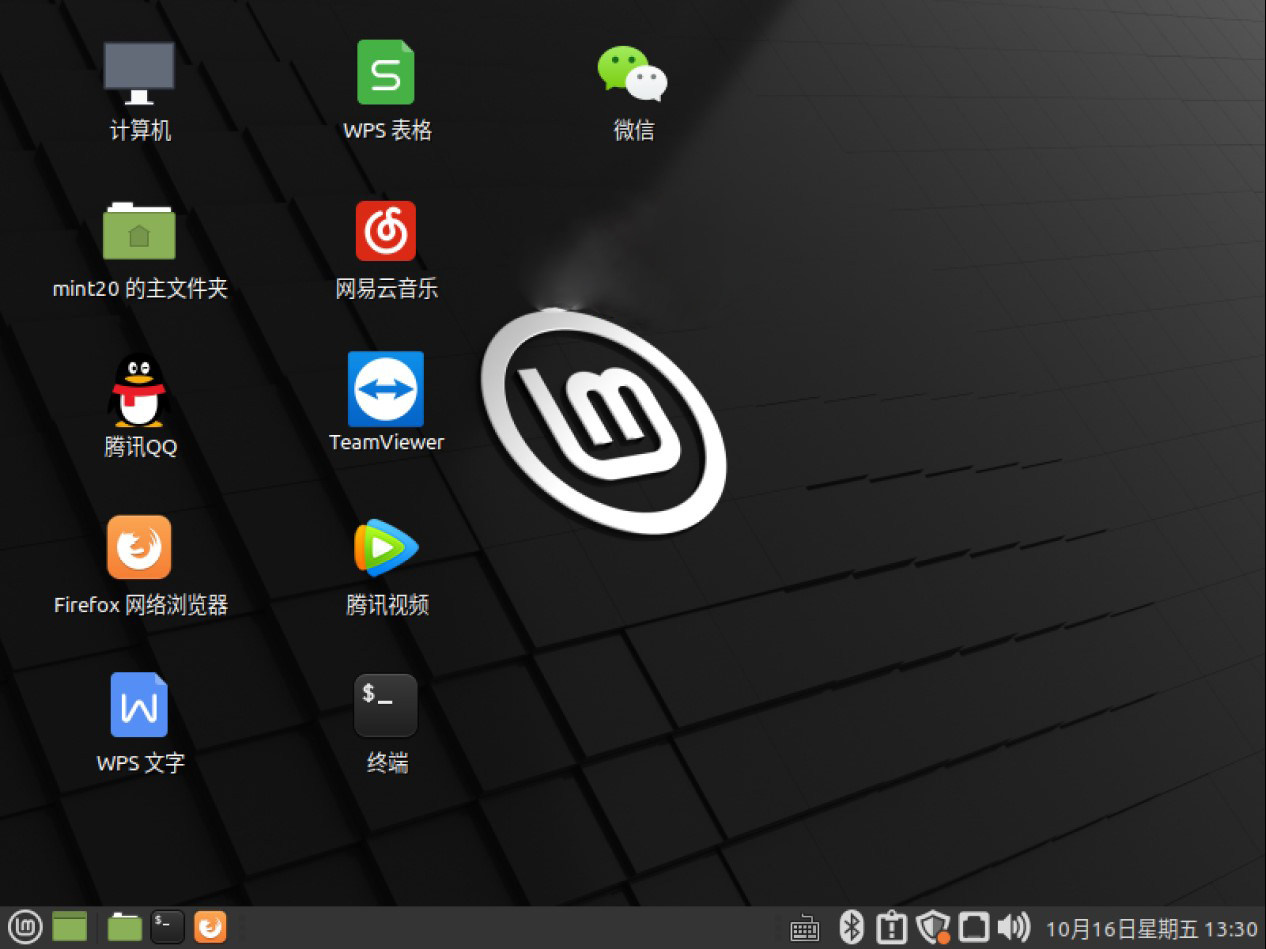Click the TeamViewer label text
This screenshot has width=1266, height=949.
coord(386,442)
